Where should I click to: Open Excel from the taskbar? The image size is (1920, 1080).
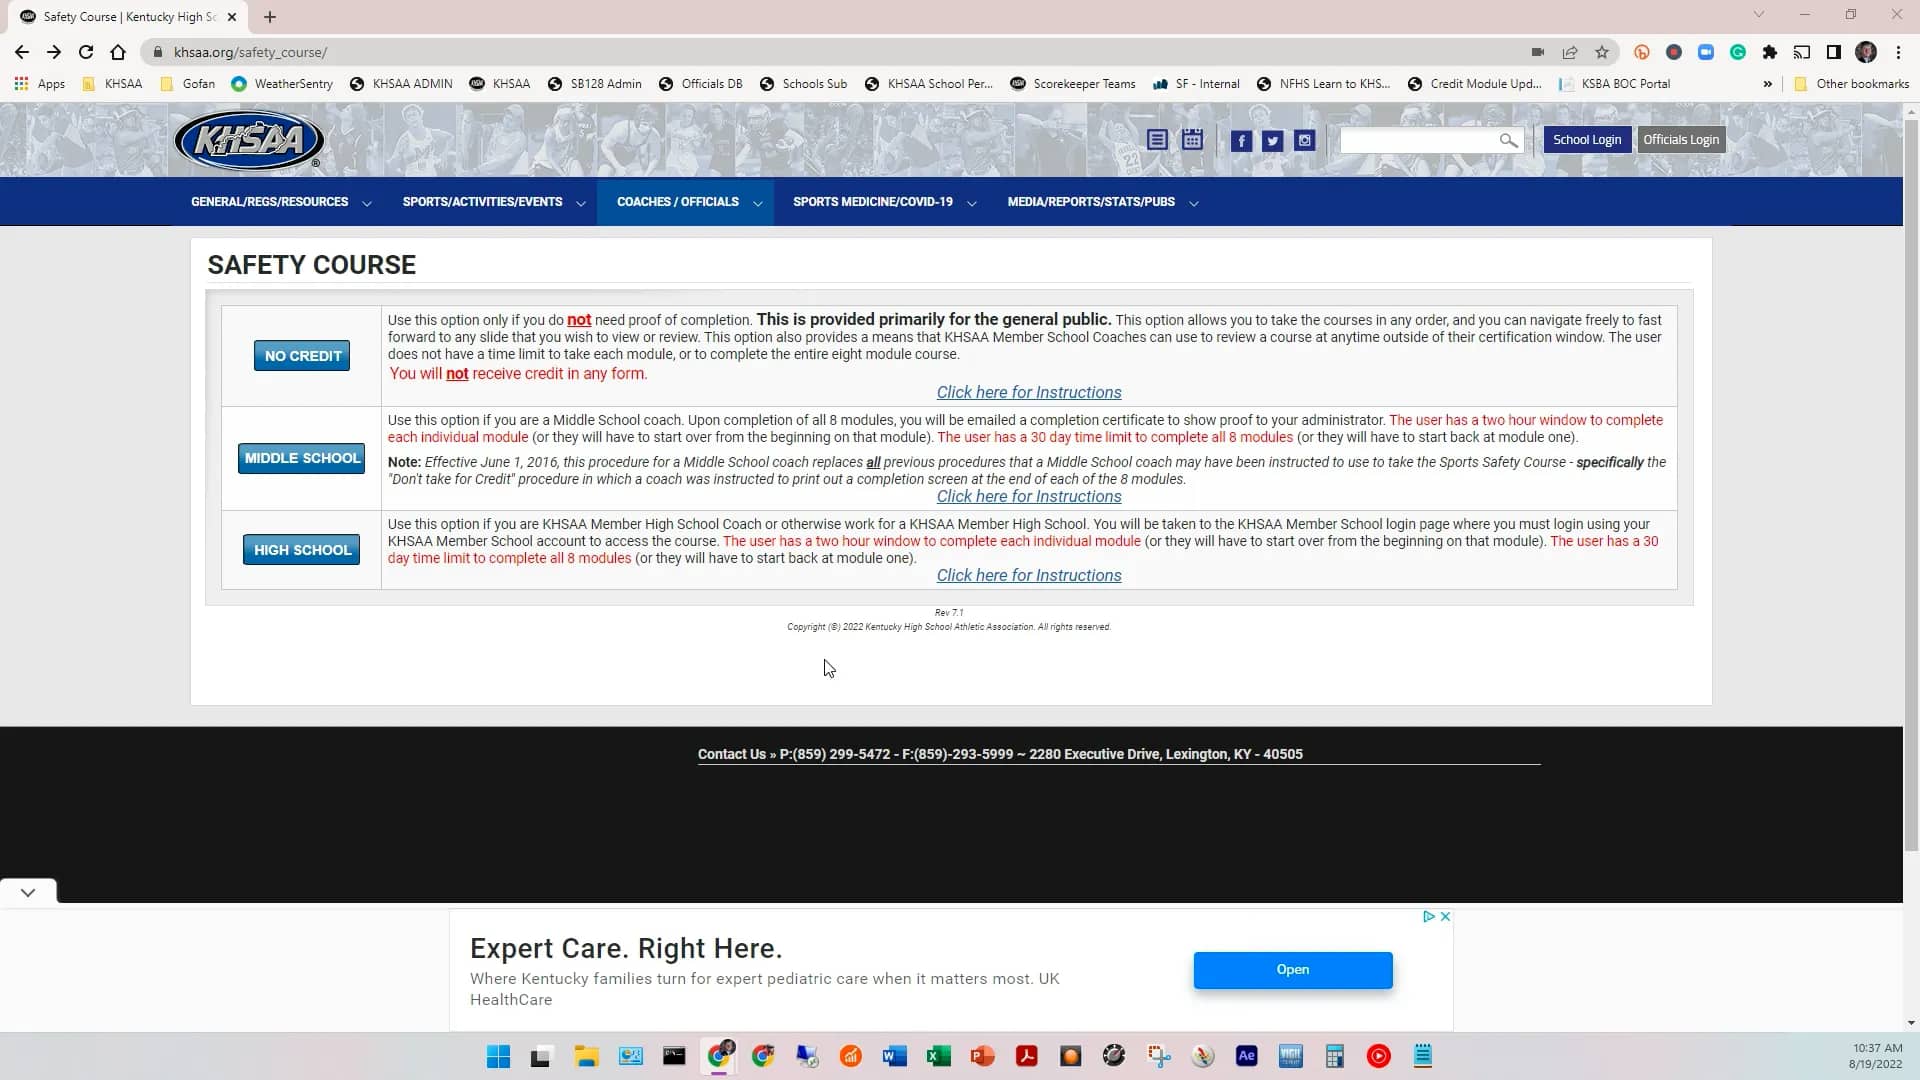pyautogui.click(x=938, y=1056)
